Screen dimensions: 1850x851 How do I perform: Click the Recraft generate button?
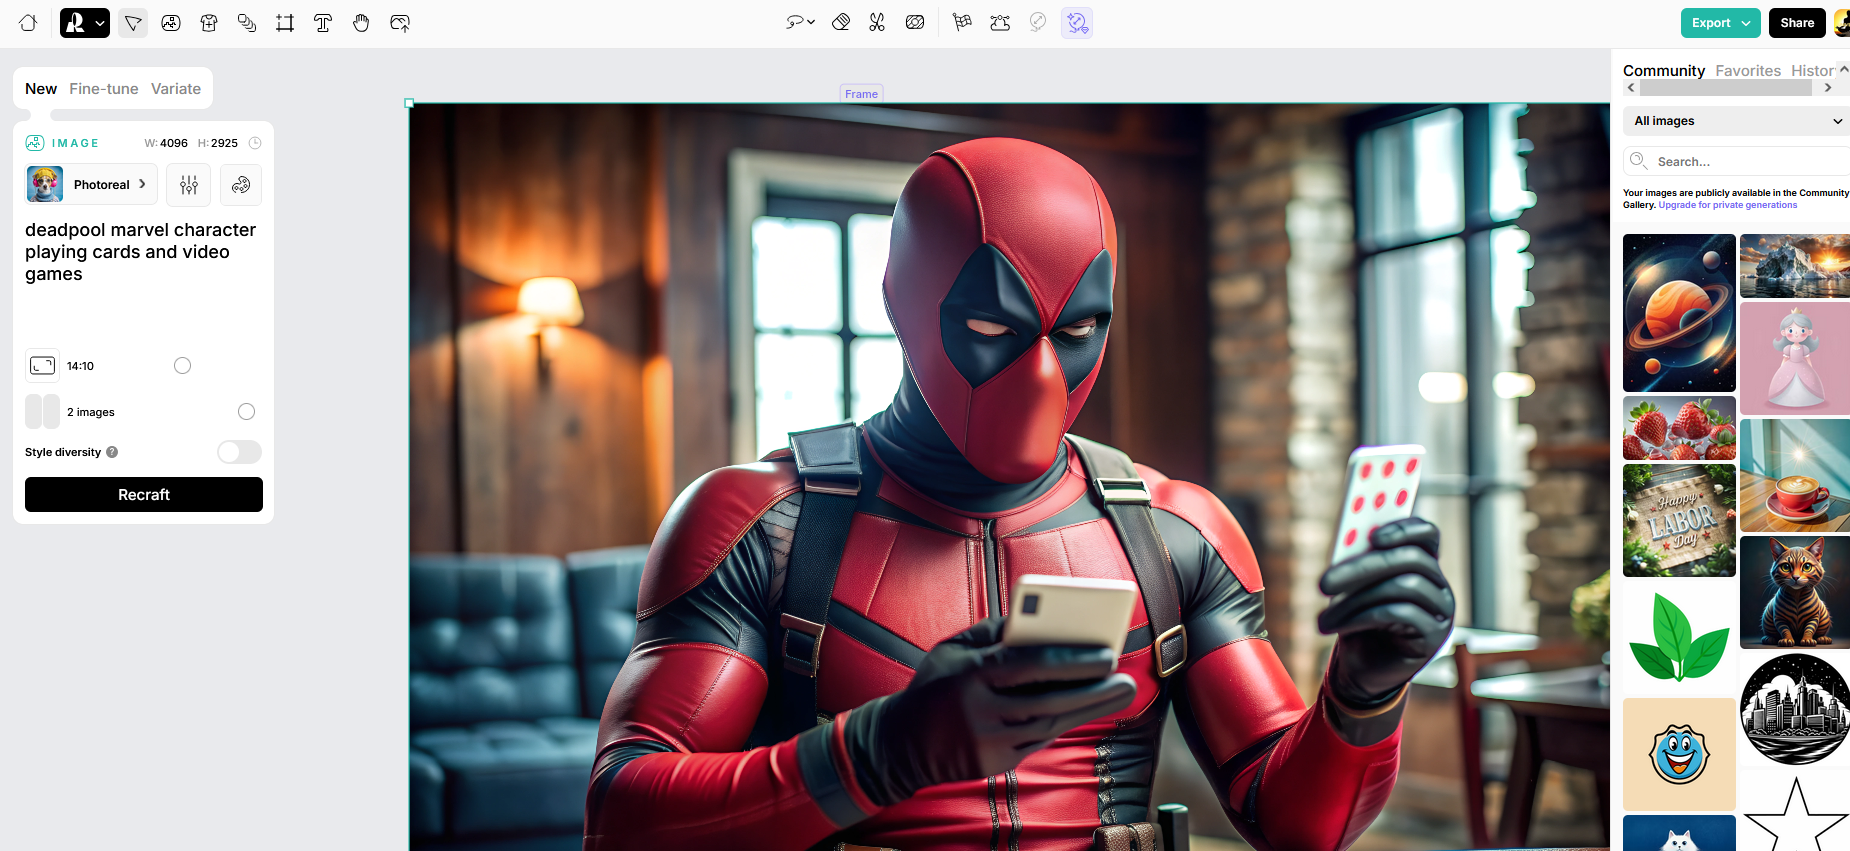click(x=144, y=495)
